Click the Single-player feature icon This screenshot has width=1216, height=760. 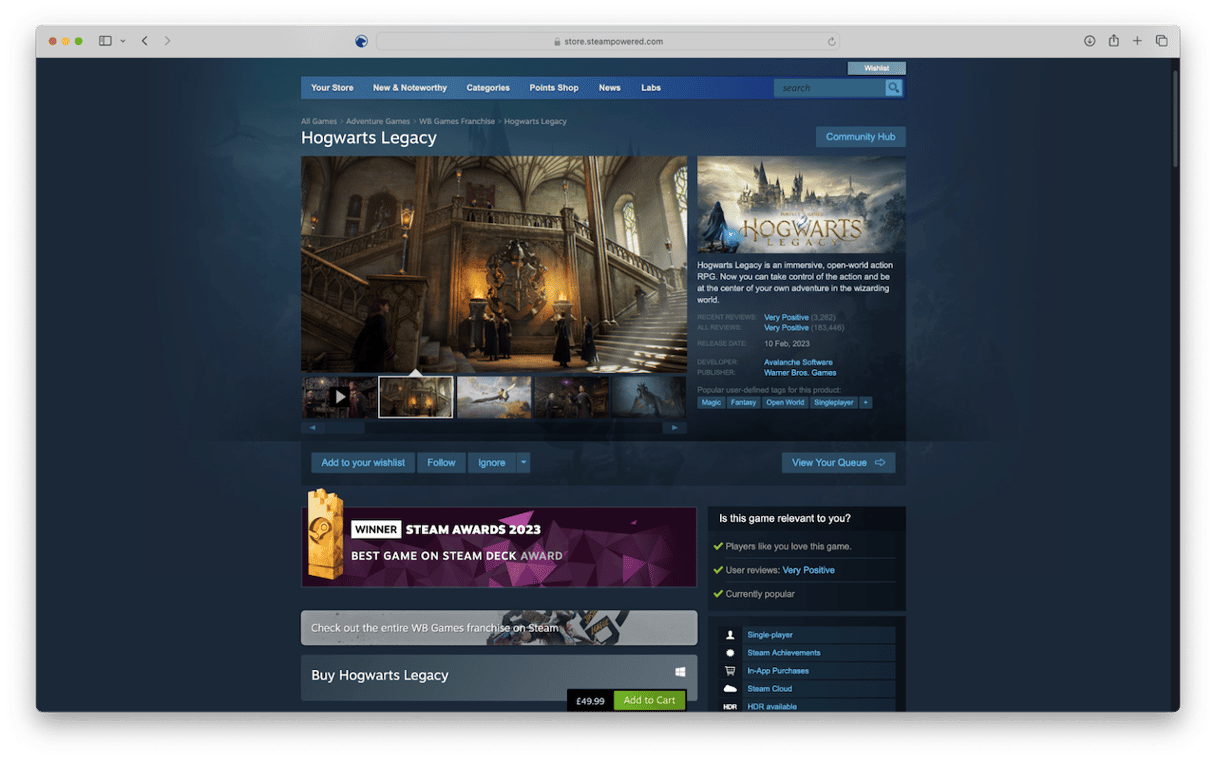click(x=730, y=635)
